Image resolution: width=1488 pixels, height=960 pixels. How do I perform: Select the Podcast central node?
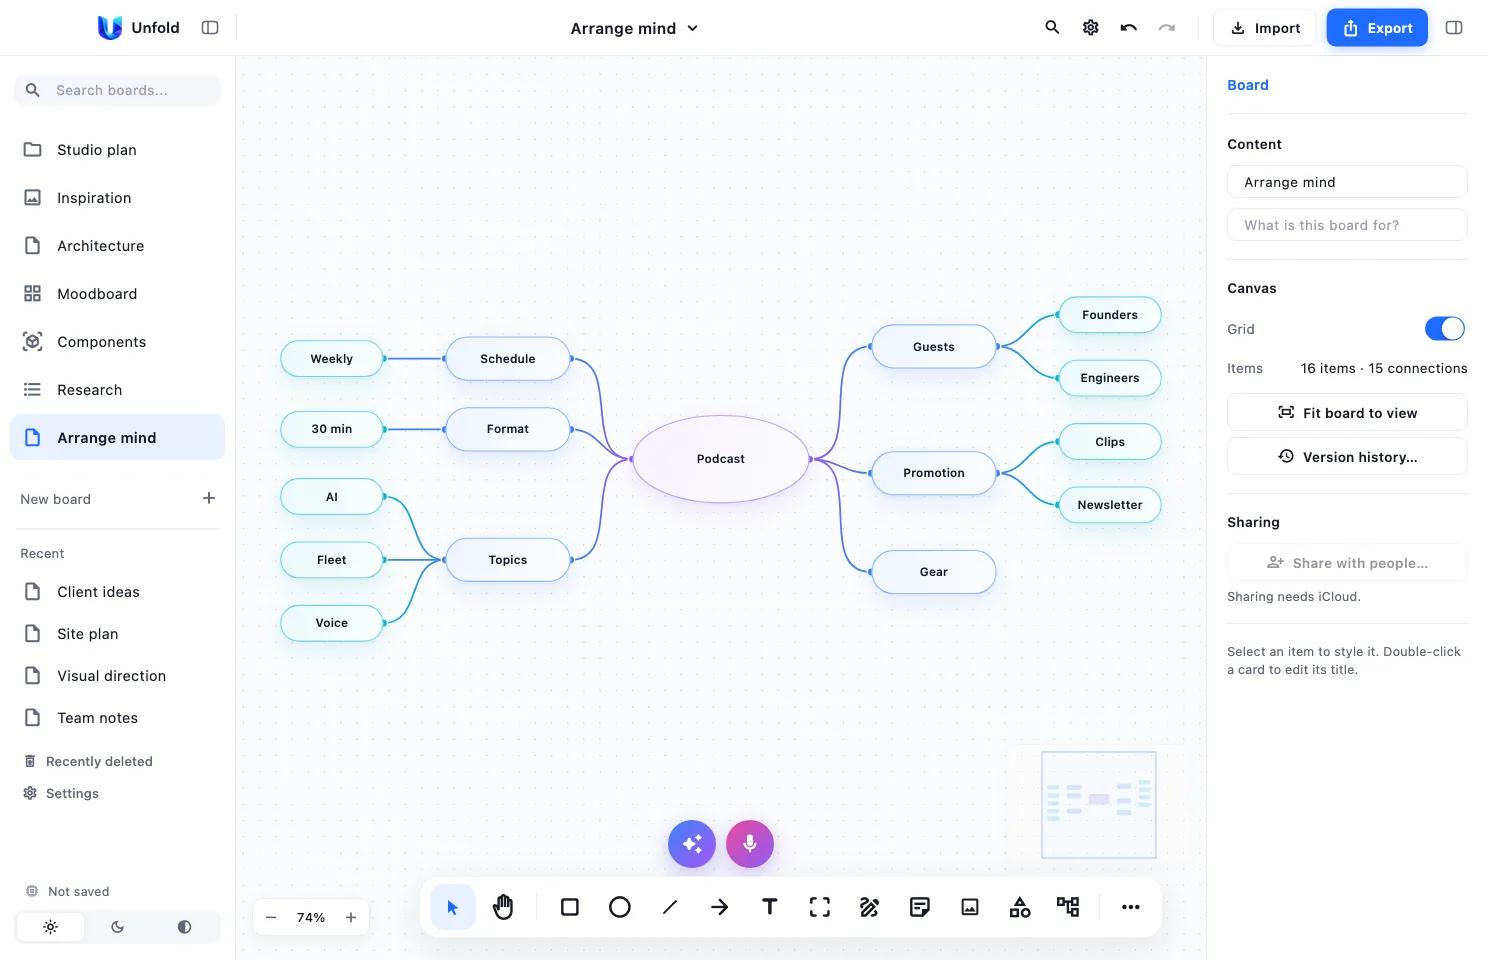click(x=721, y=459)
